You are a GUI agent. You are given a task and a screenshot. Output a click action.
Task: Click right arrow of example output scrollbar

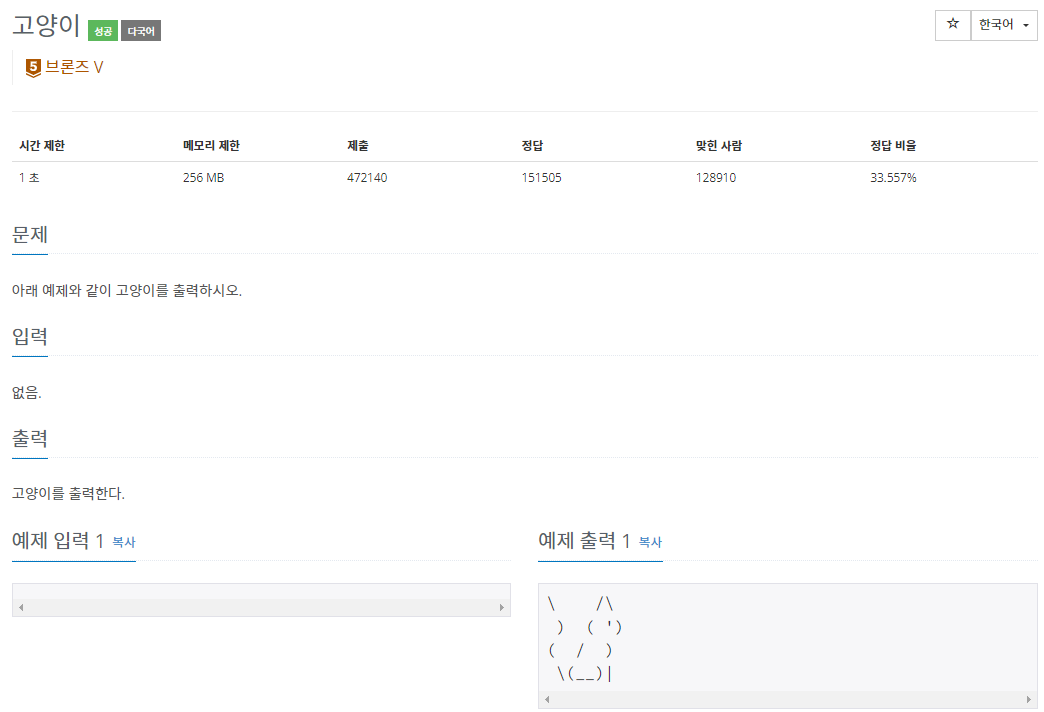[x=1029, y=699]
